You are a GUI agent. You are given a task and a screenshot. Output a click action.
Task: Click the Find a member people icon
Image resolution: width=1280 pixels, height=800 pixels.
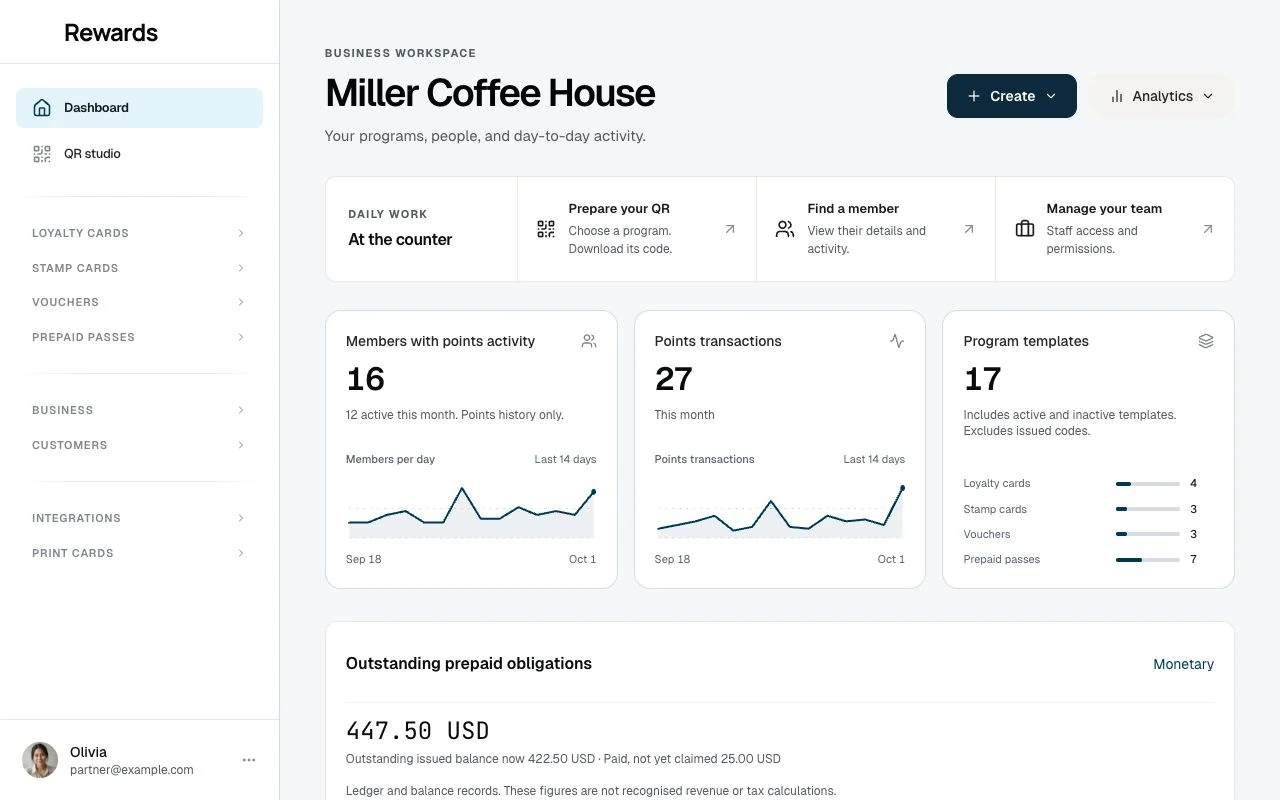(785, 229)
